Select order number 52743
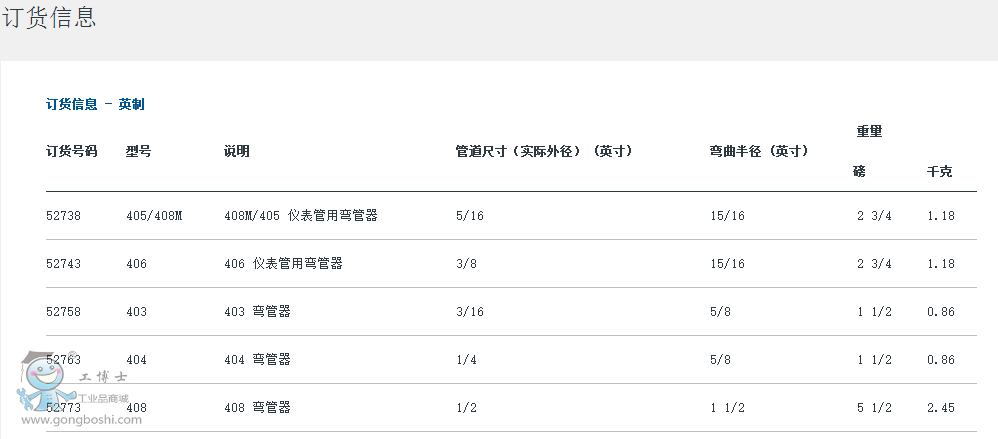Viewport: 998px width, 439px height. tap(63, 263)
